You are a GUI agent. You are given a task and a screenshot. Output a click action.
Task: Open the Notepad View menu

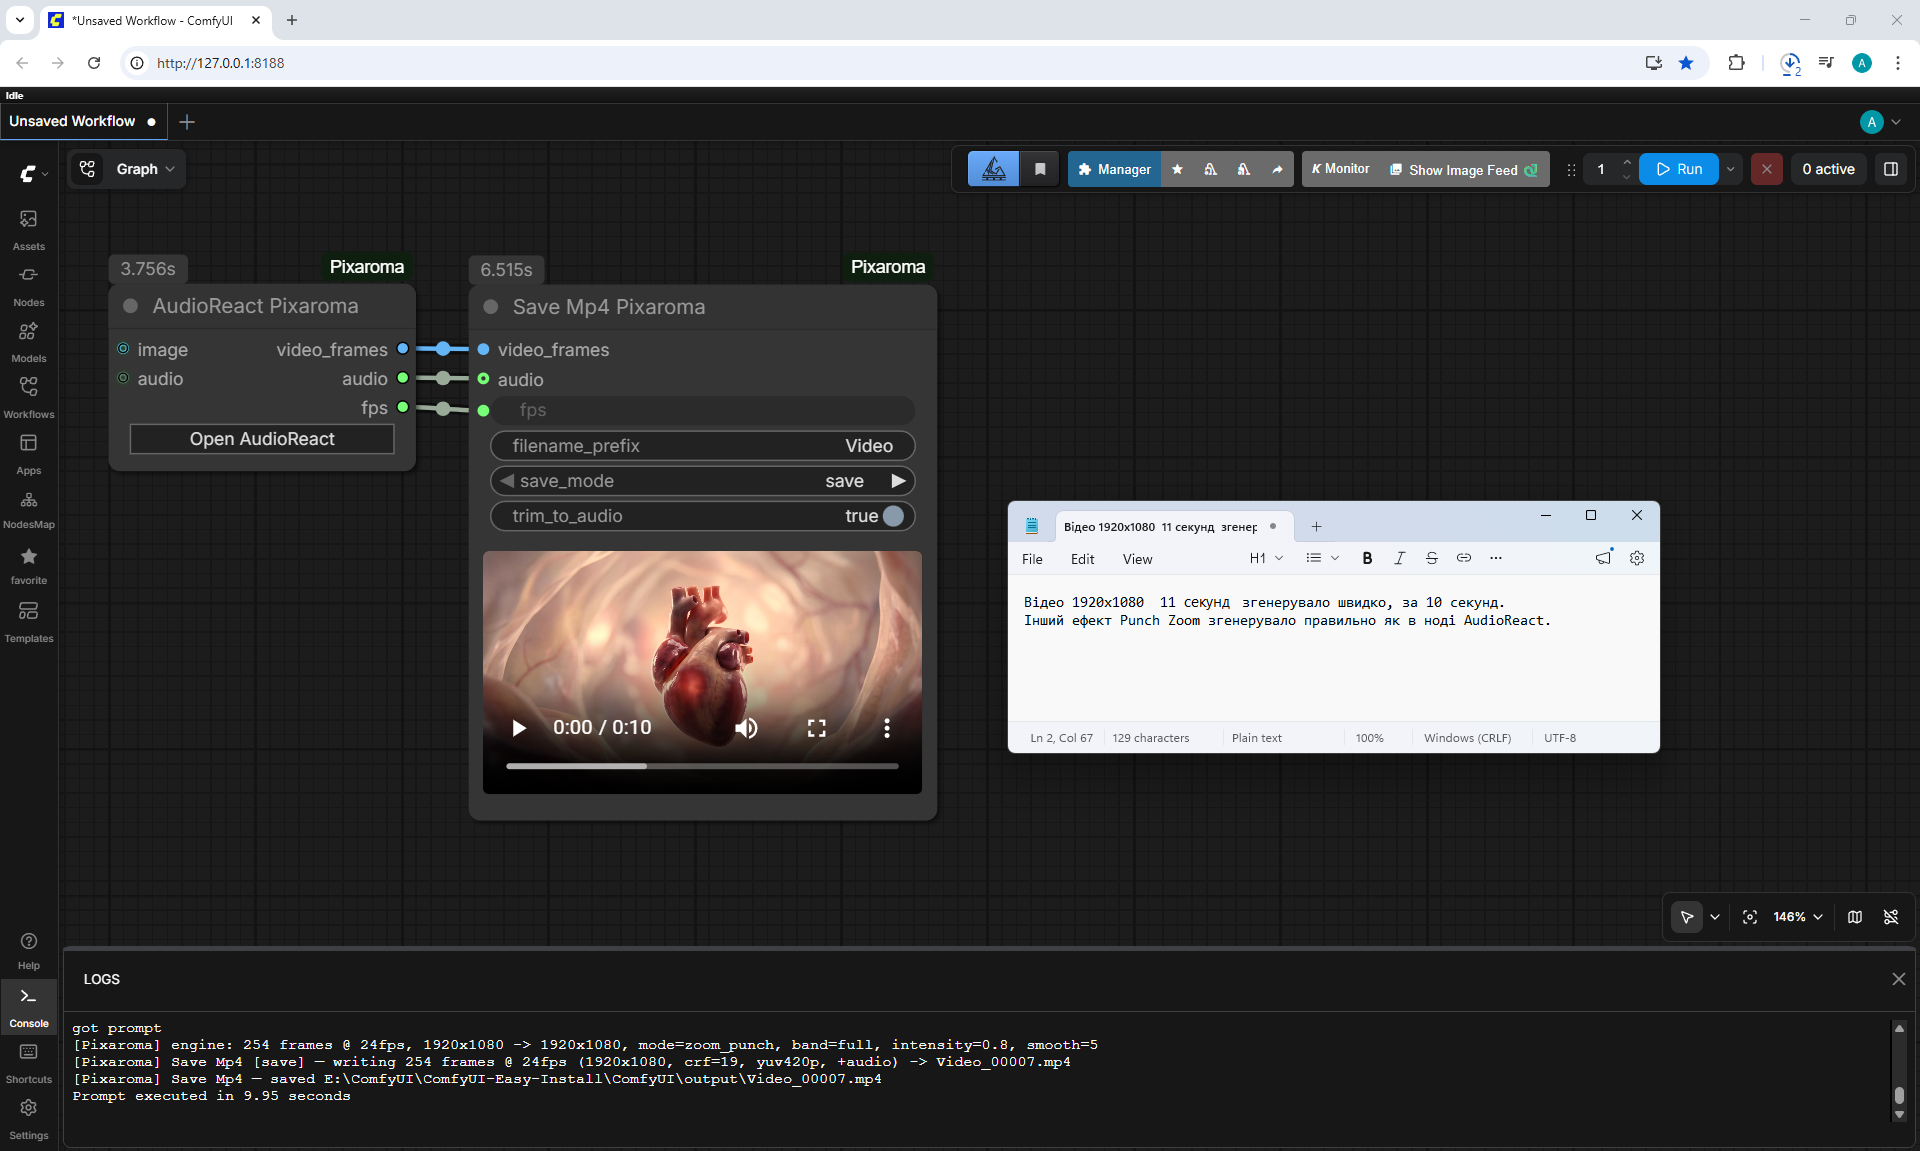pyautogui.click(x=1137, y=559)
